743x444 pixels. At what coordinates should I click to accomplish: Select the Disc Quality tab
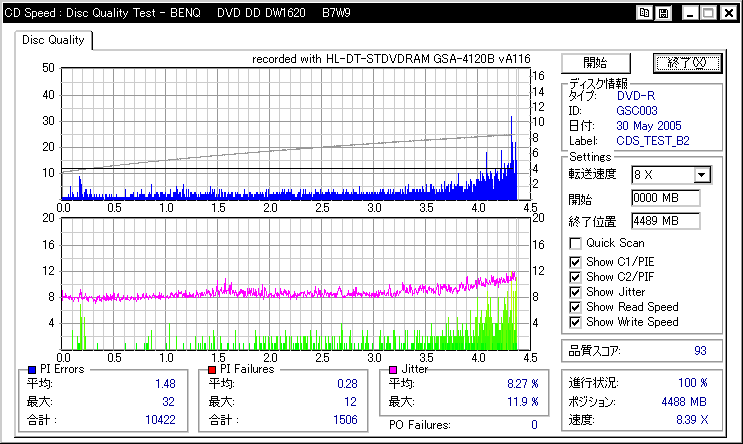click(53, 40)
